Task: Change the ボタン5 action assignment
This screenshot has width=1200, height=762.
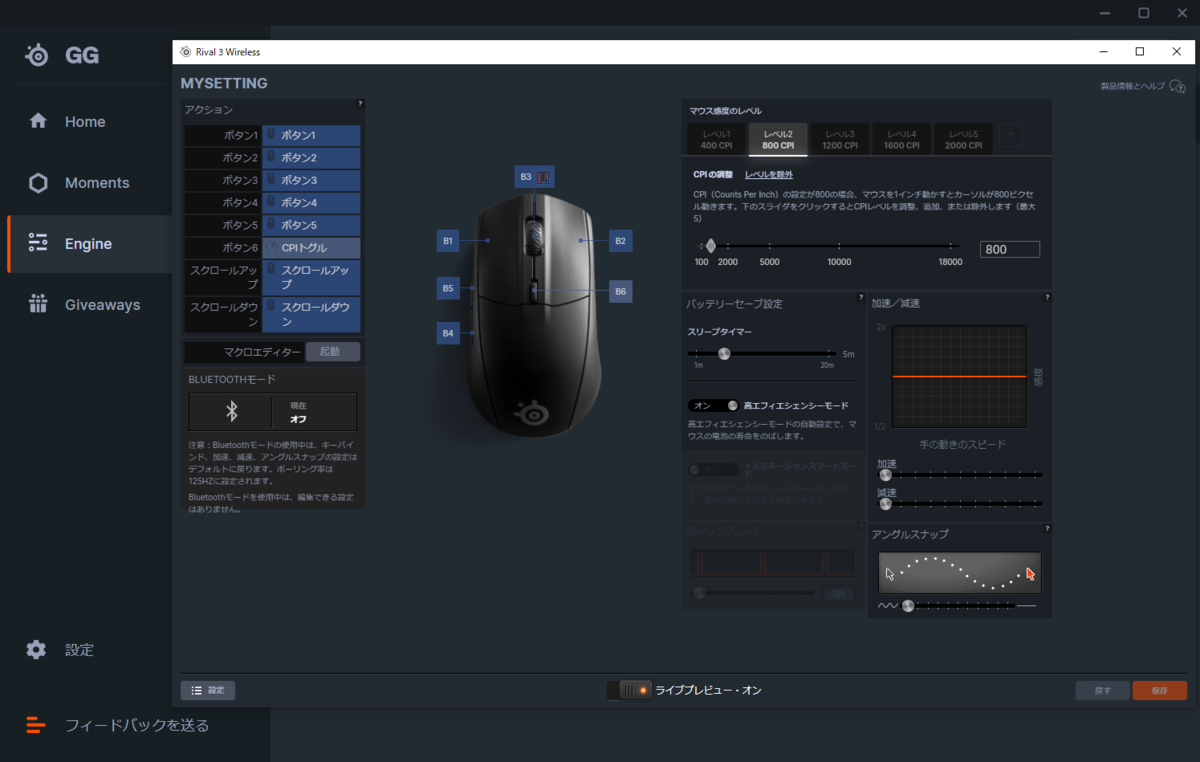Action: [x=311, y=226]
